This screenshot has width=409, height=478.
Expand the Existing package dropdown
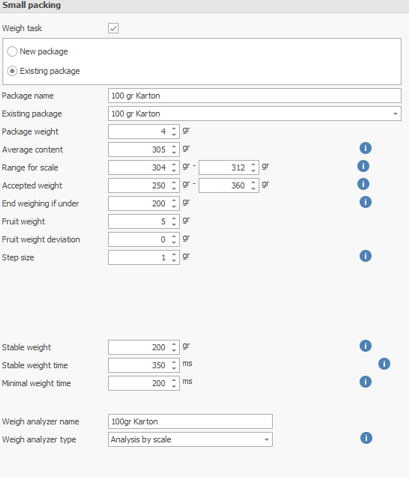coord(395,114)
